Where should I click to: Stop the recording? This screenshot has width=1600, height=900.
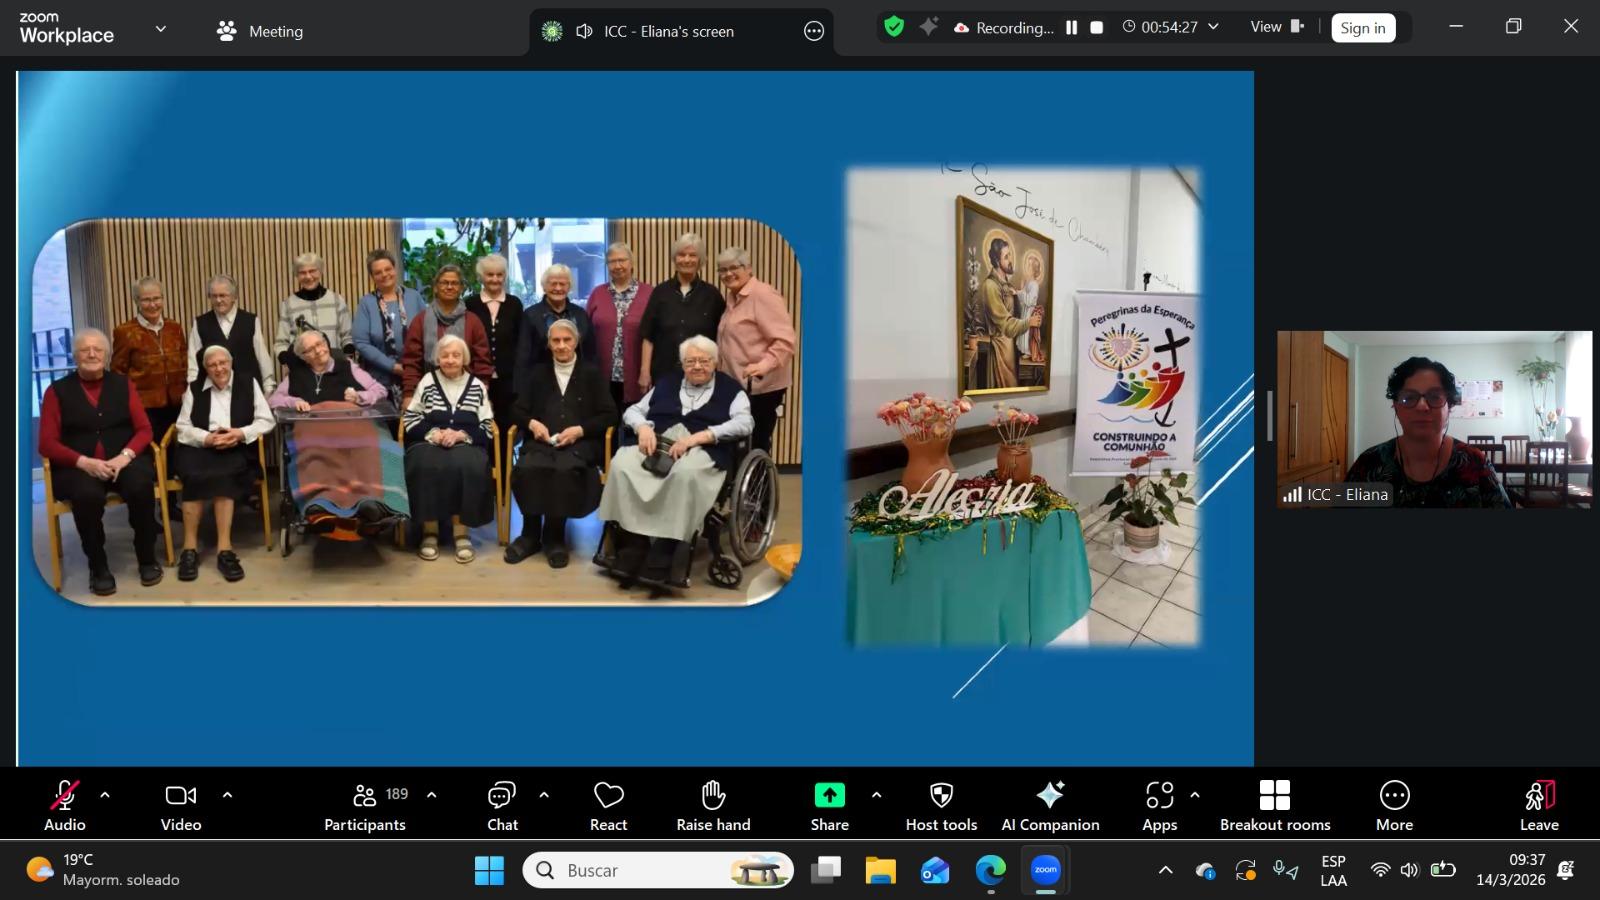[1097, 28]
